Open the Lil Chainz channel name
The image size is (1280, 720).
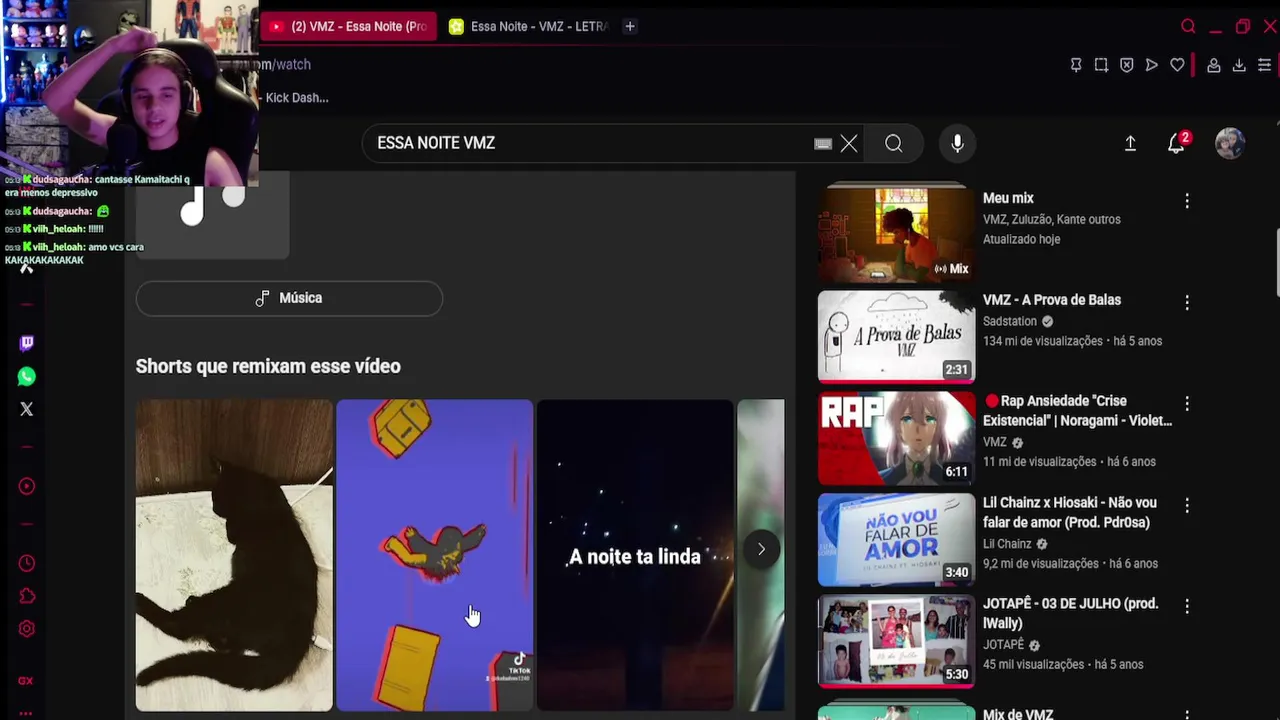(x=1007, y=544)
